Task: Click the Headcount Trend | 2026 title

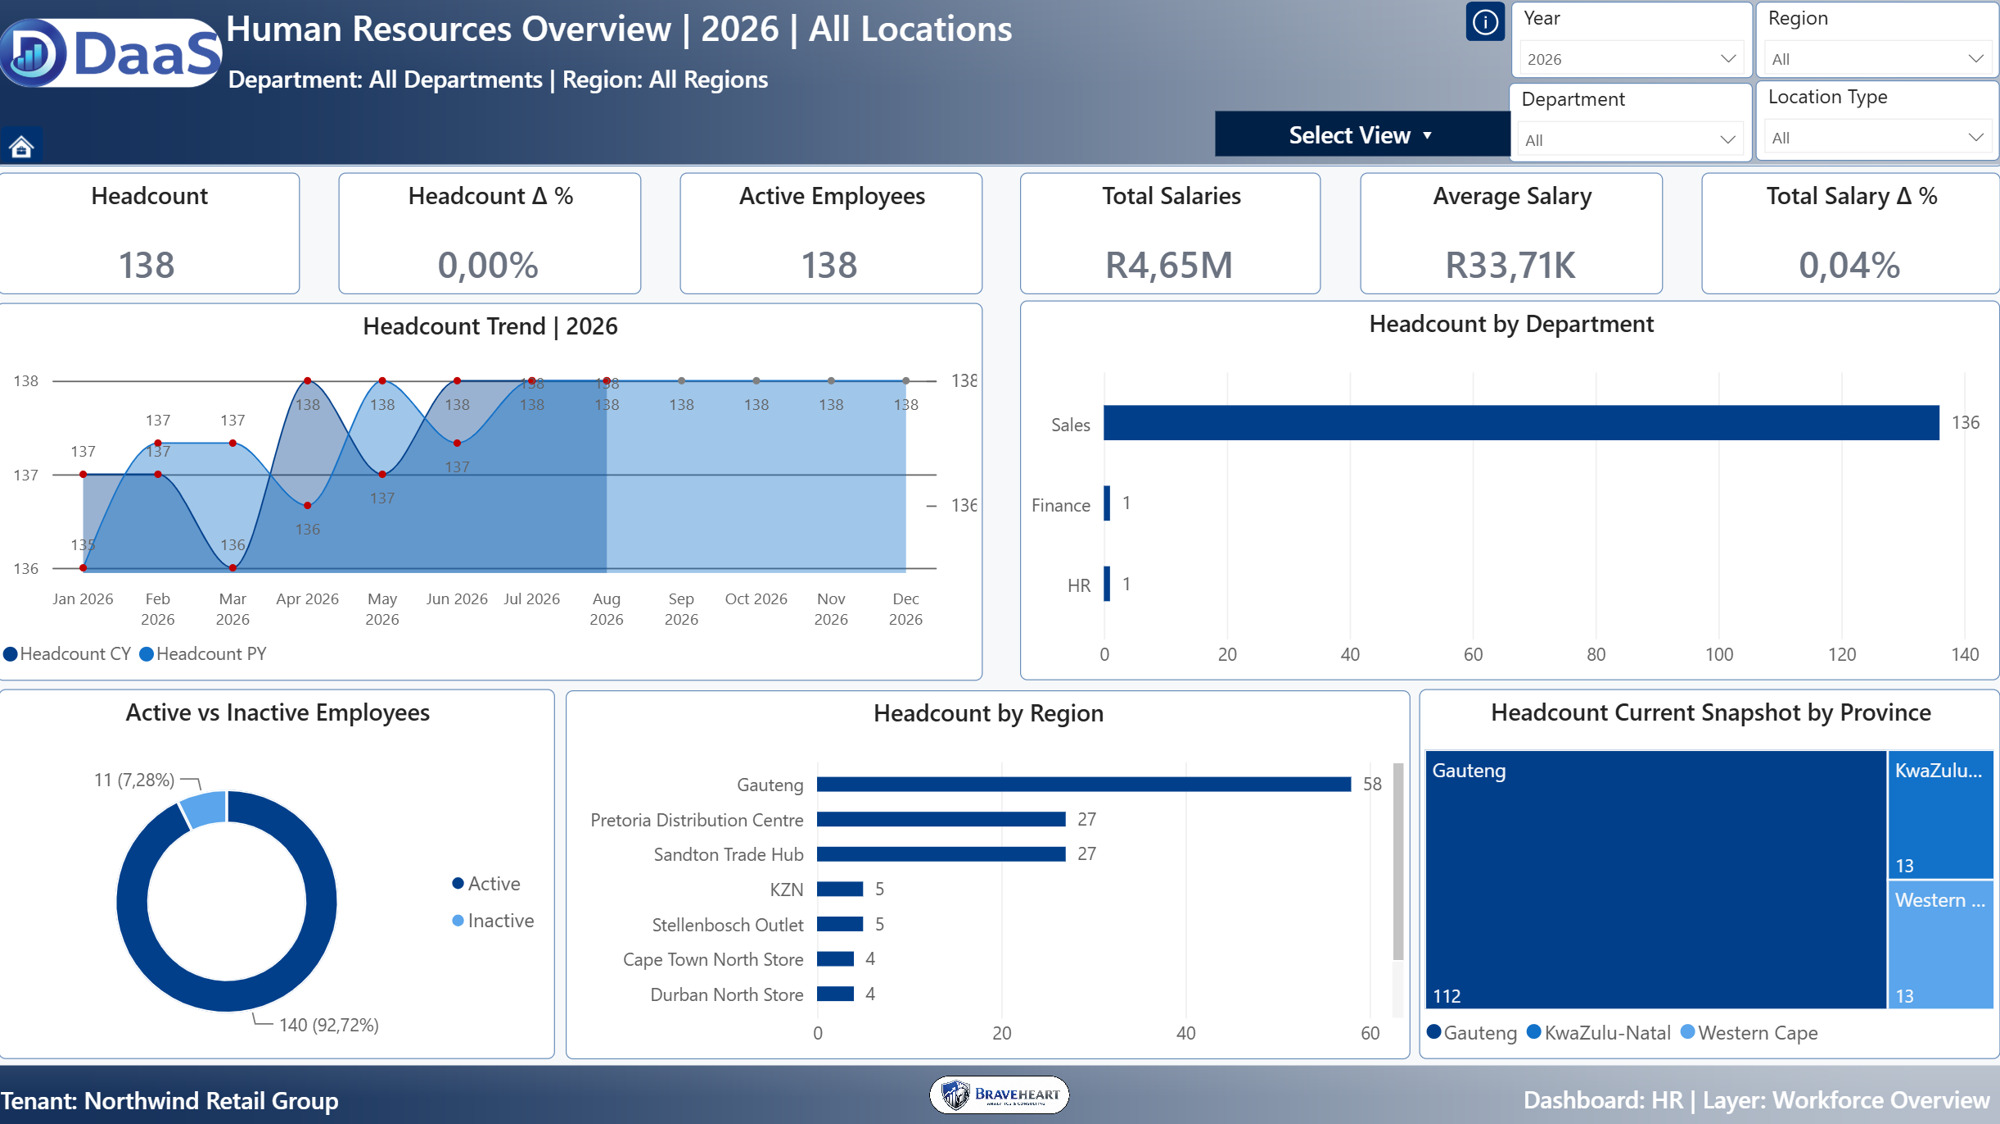Action: pos(490,327)
